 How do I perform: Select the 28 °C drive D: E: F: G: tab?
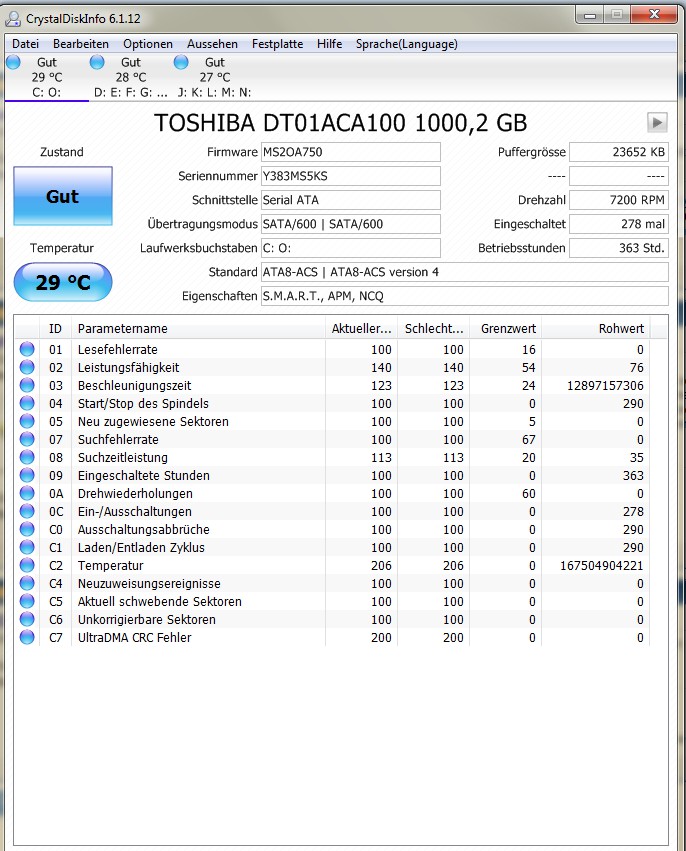(130, 77)
